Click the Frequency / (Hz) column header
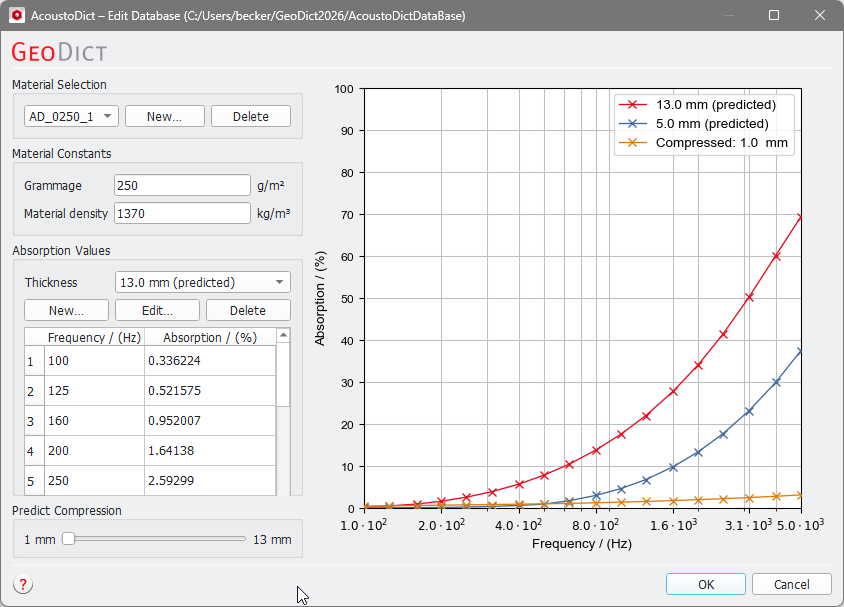 click(x=94, y=337)
